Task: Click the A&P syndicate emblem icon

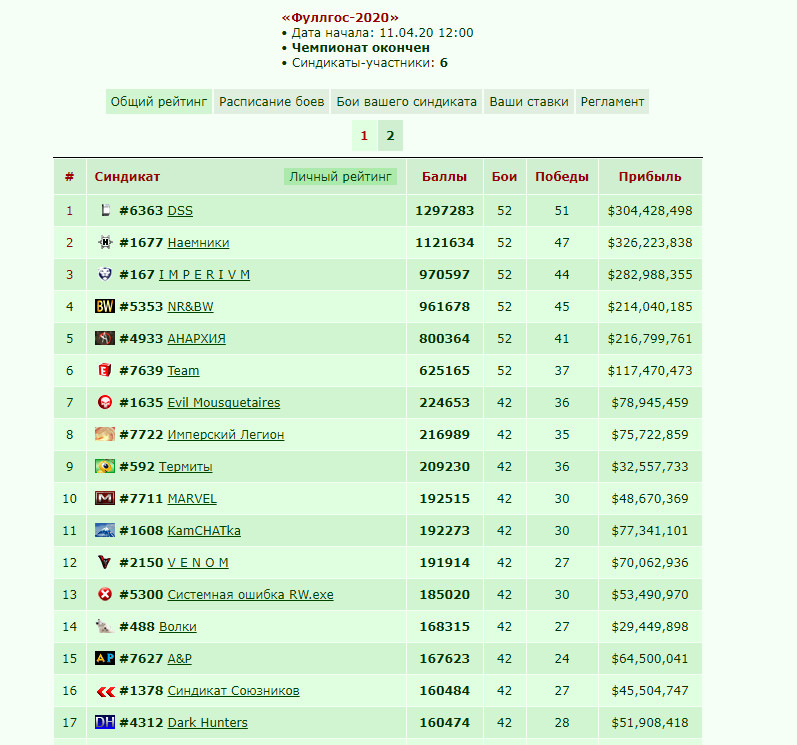Action: click(105, 658)
